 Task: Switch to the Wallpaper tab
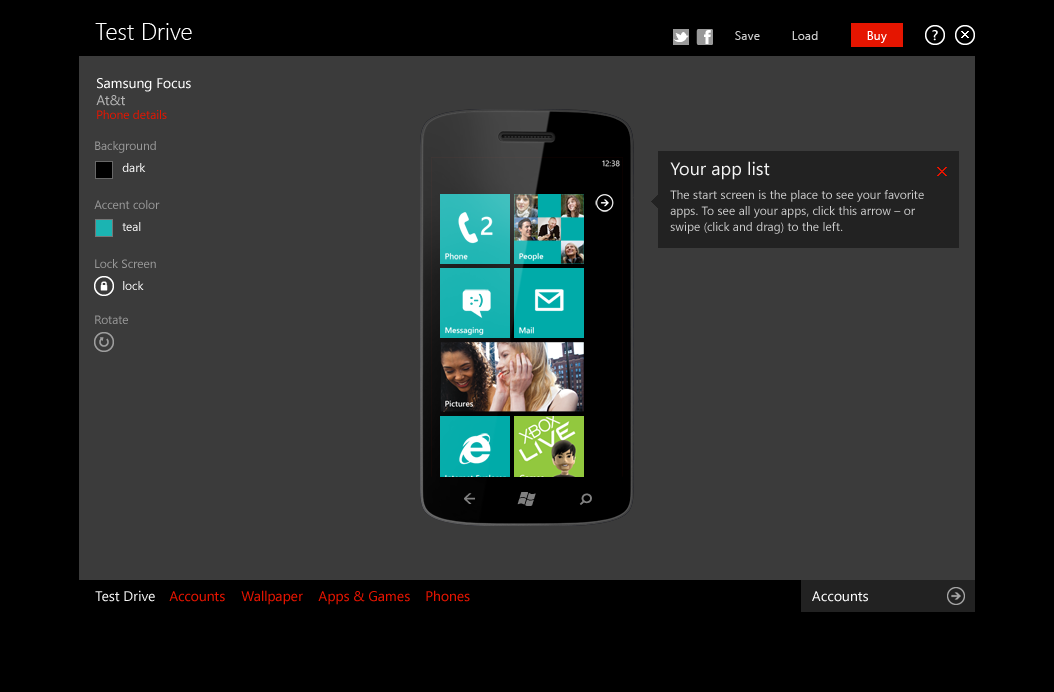272,597
